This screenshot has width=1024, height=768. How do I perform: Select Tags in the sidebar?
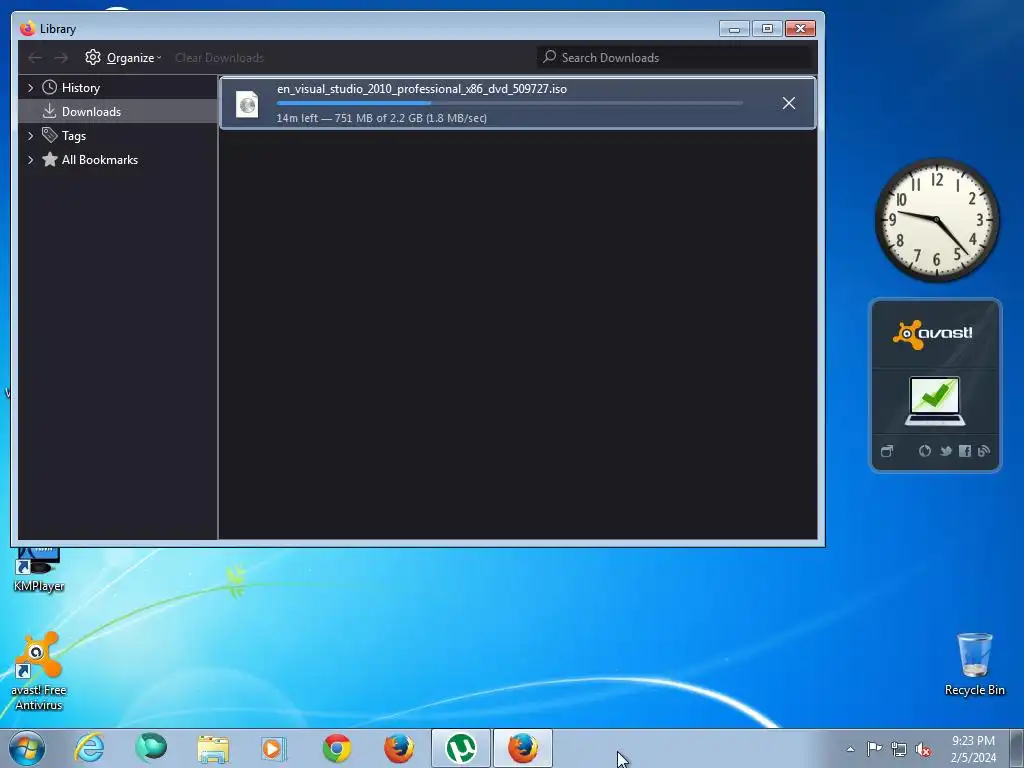click(73, 136)
